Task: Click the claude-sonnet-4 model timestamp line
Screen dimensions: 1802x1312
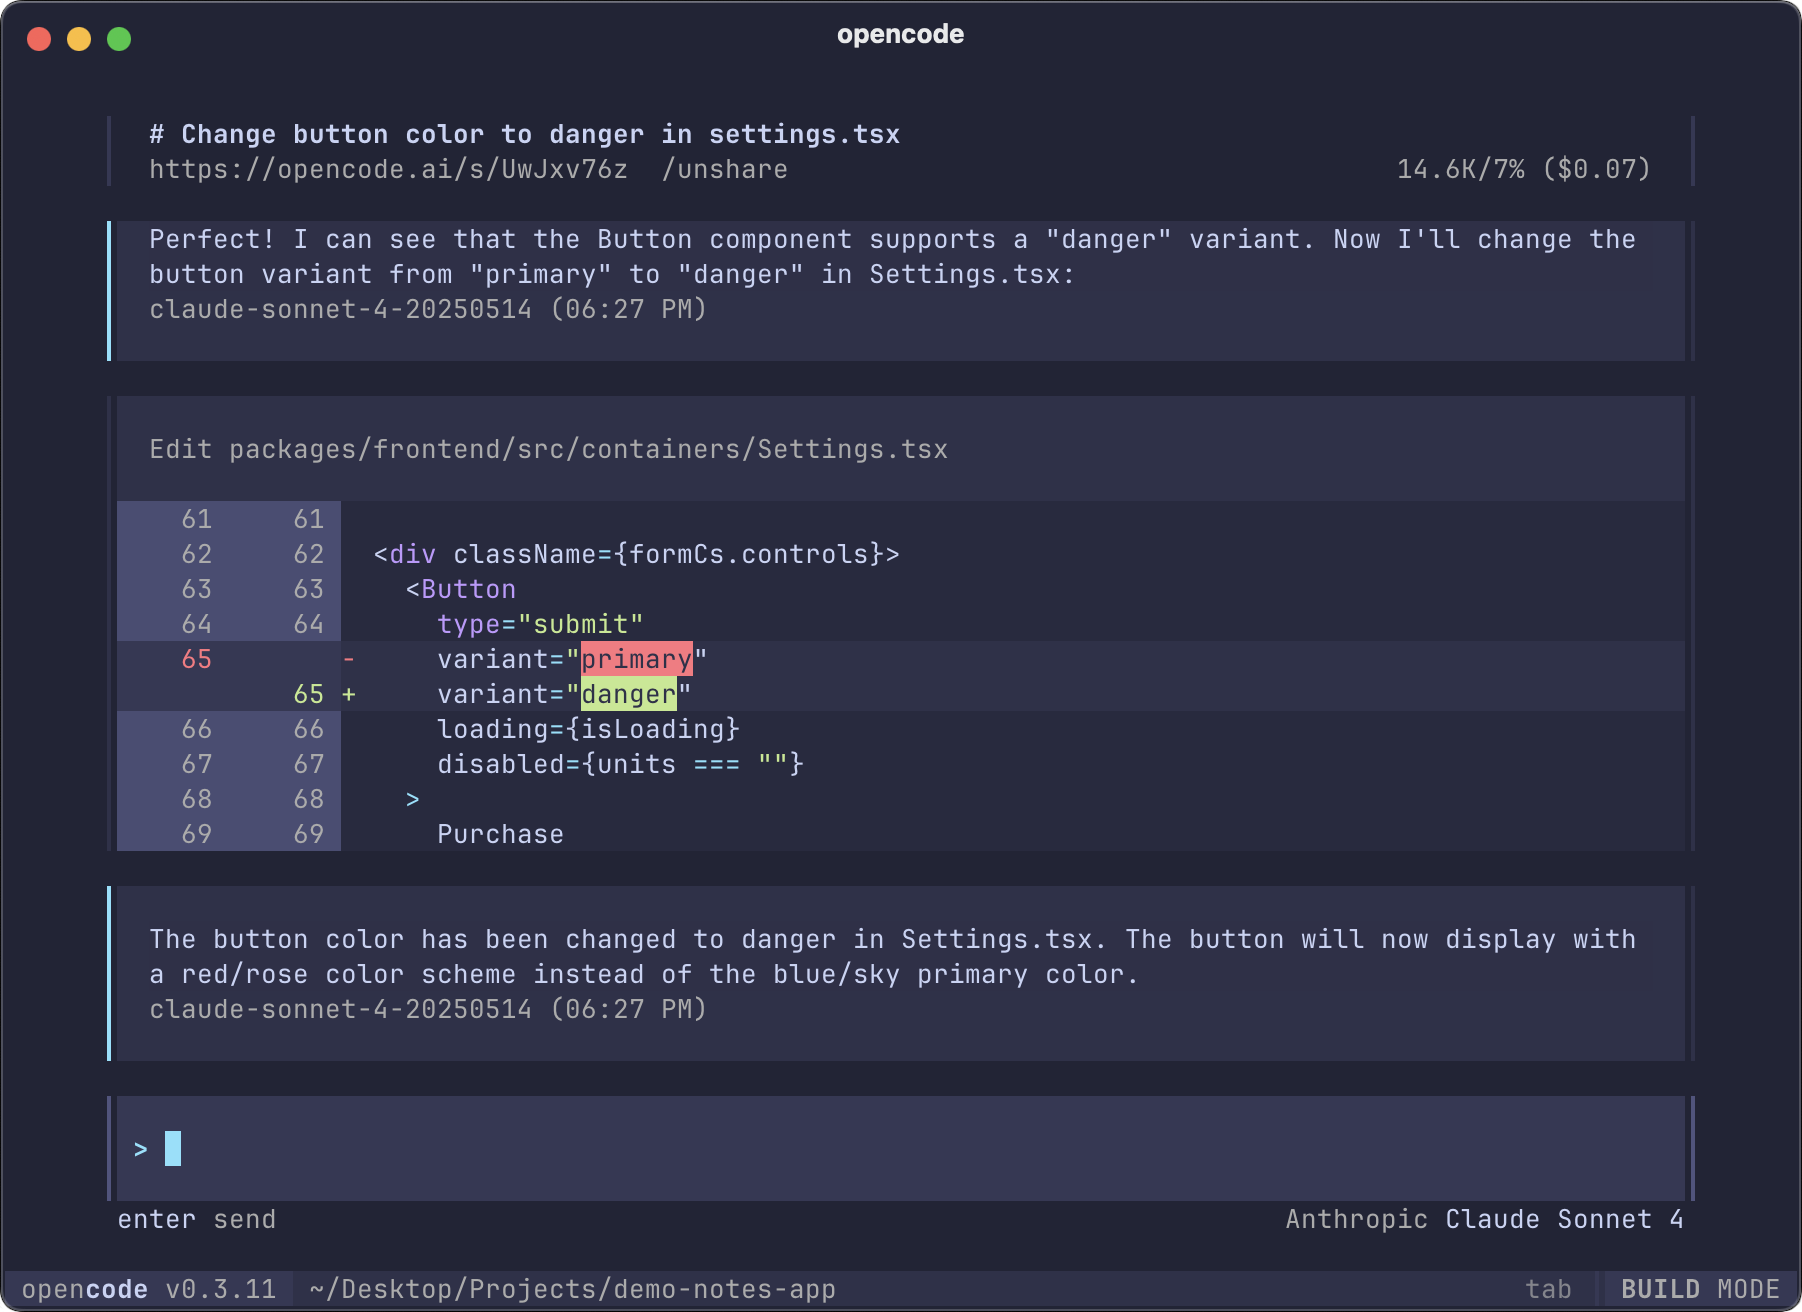Action: pos(427,309)
